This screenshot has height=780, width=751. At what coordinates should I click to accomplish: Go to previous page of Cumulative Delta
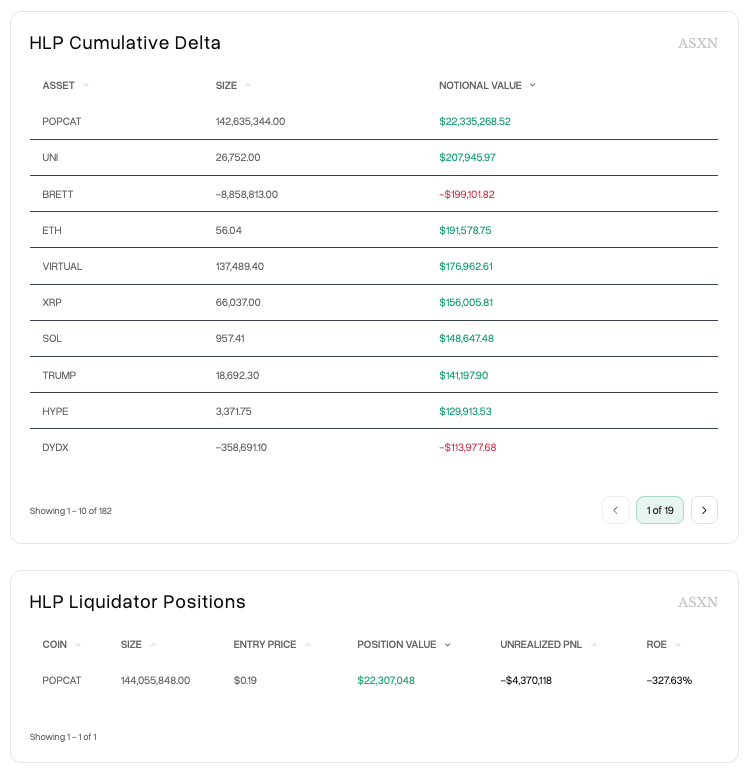tap(616, 510)
